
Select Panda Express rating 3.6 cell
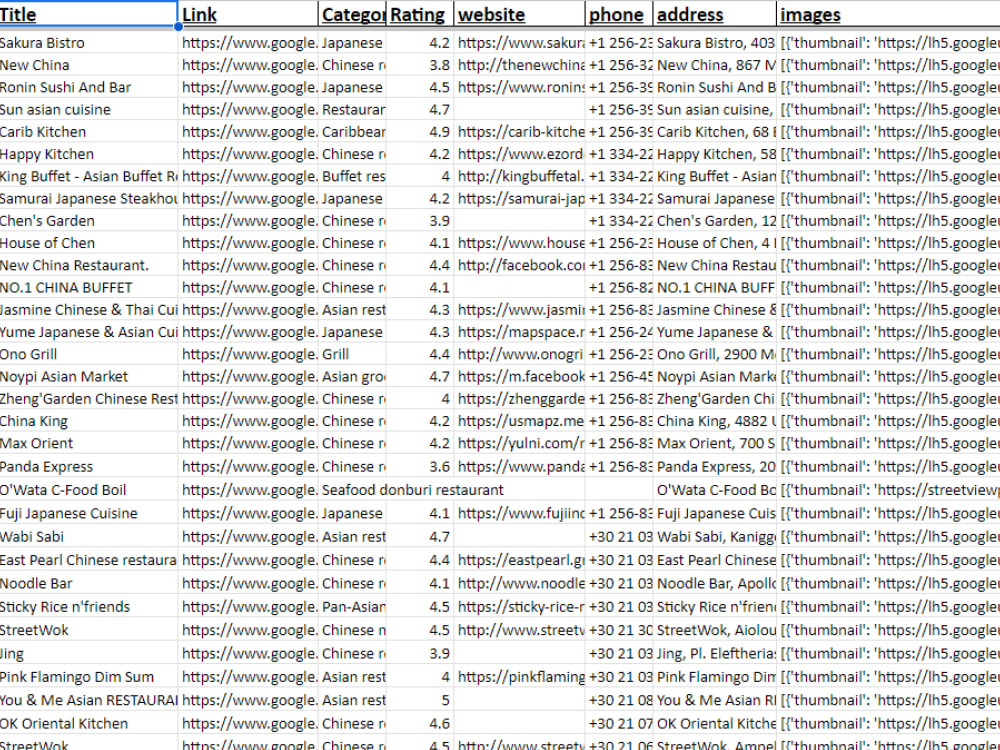click(x=420, y=467)
